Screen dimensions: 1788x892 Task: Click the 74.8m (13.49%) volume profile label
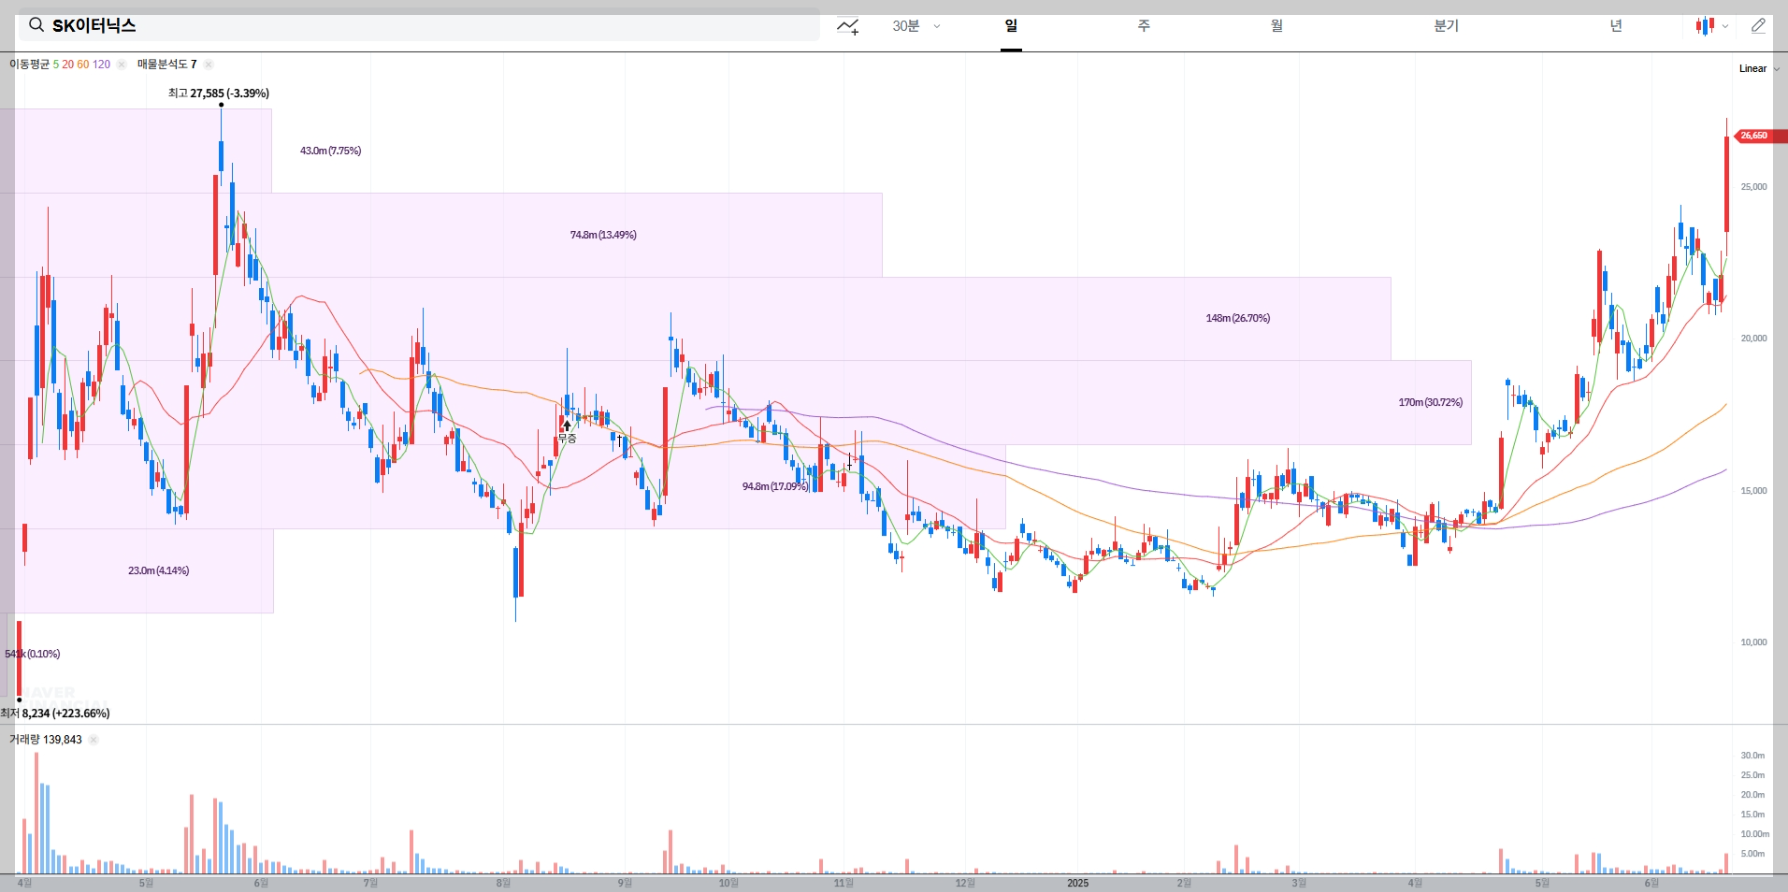(x=603, y=235)
